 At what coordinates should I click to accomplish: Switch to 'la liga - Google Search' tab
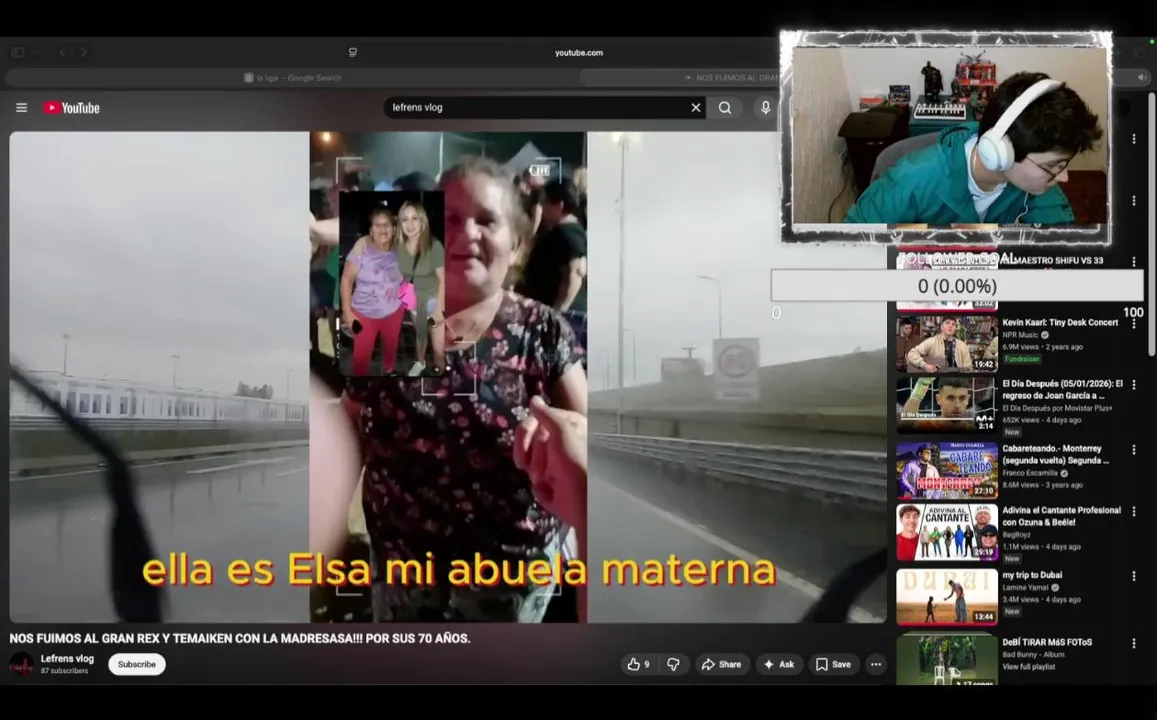(x=293, y=77)
